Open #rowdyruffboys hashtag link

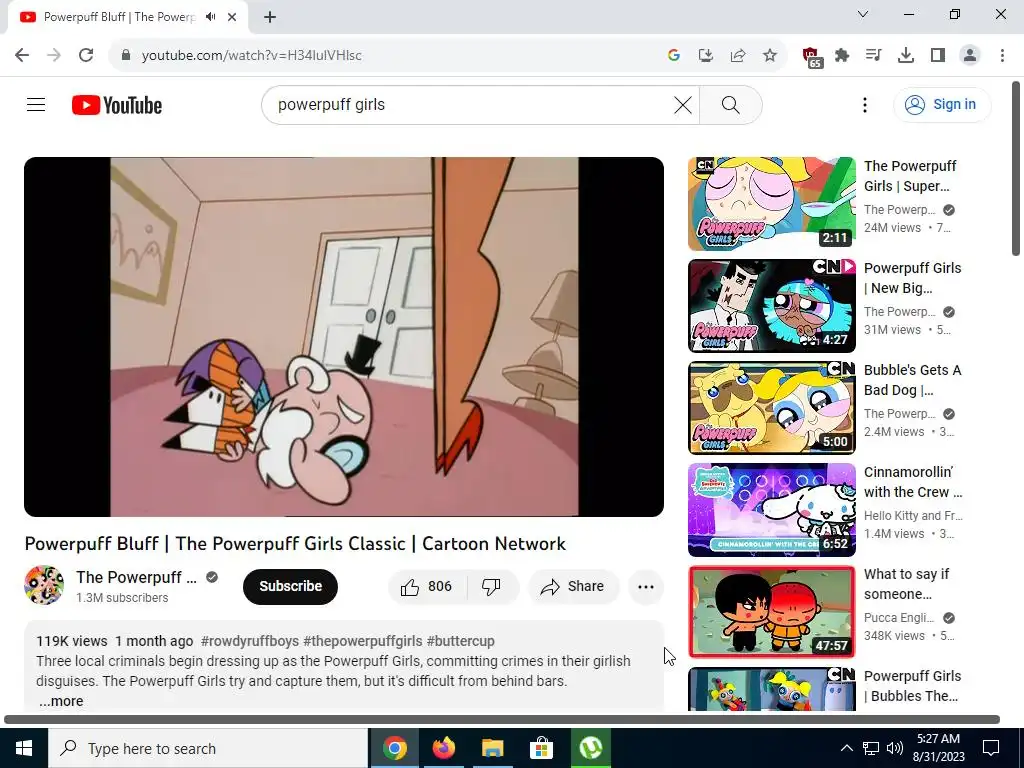click(x=249, y=641)
